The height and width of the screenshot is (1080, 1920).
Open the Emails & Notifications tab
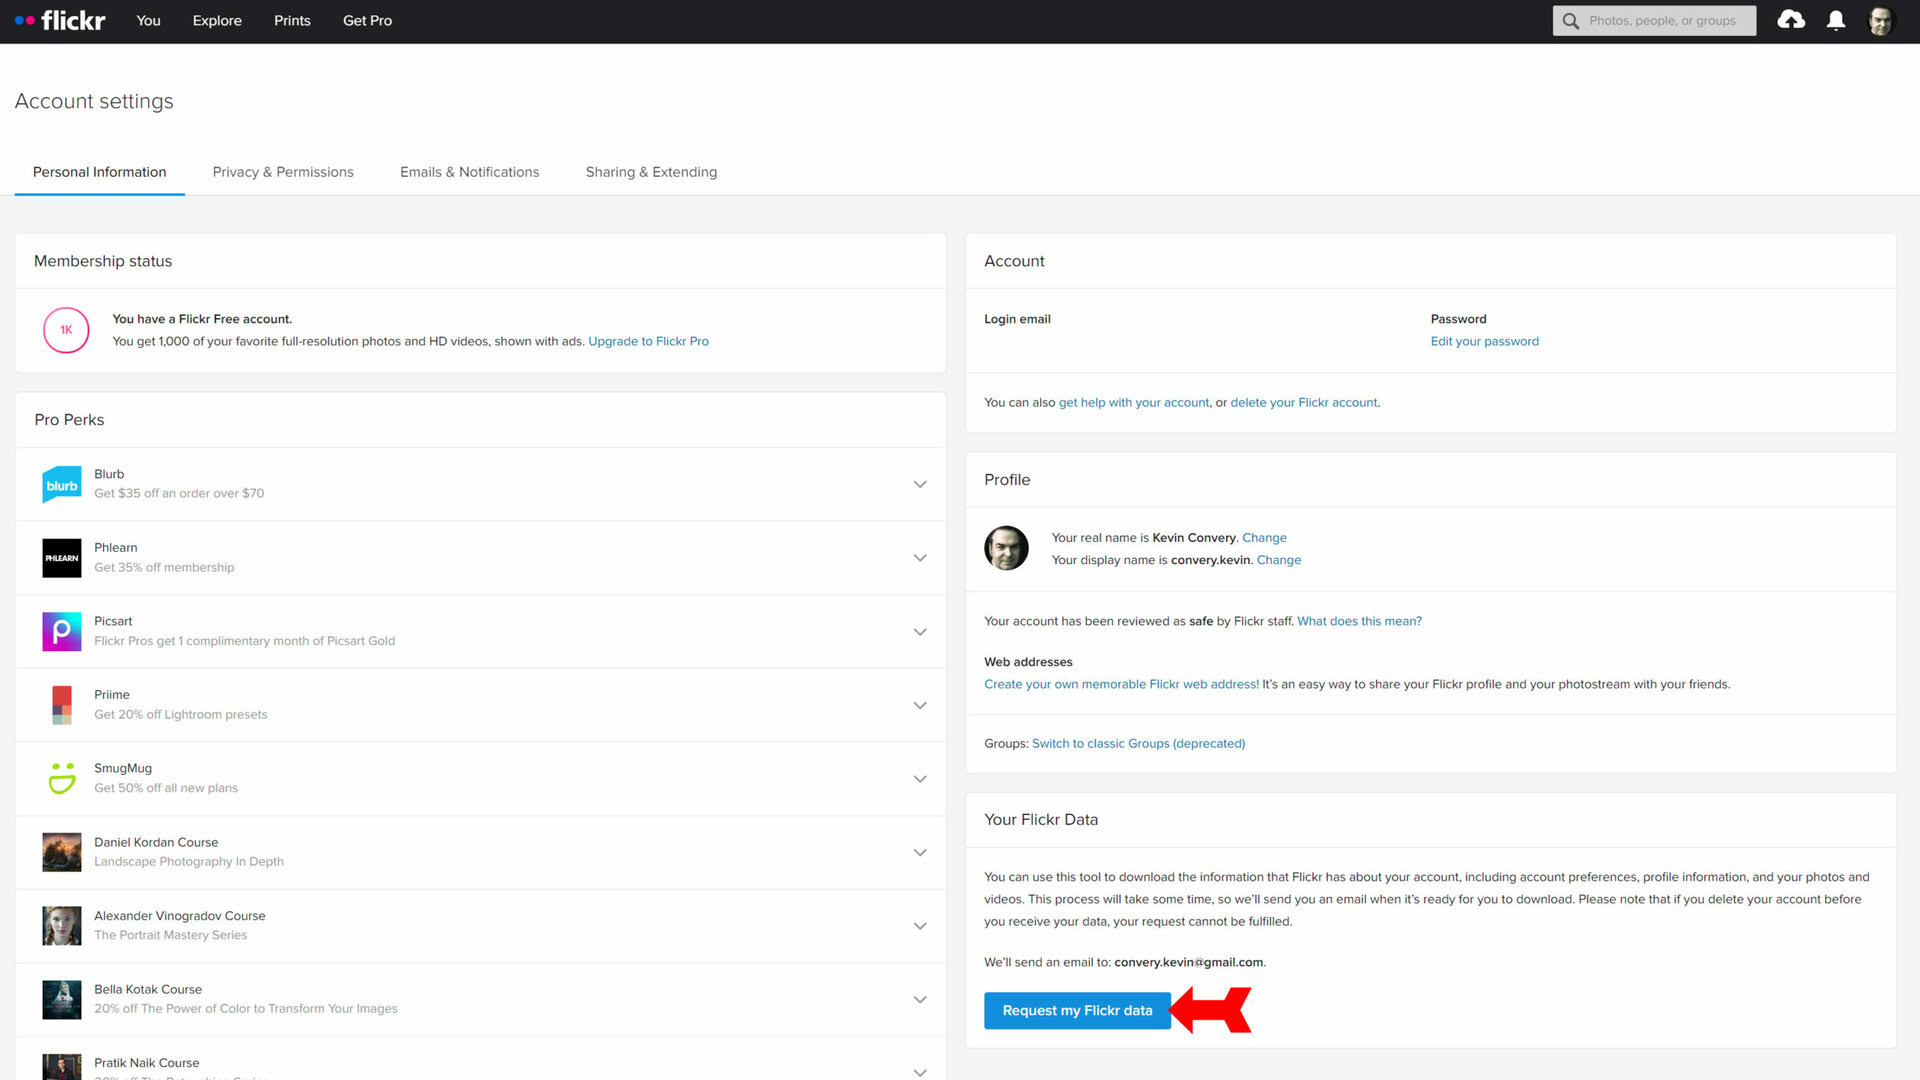(469, 172)
